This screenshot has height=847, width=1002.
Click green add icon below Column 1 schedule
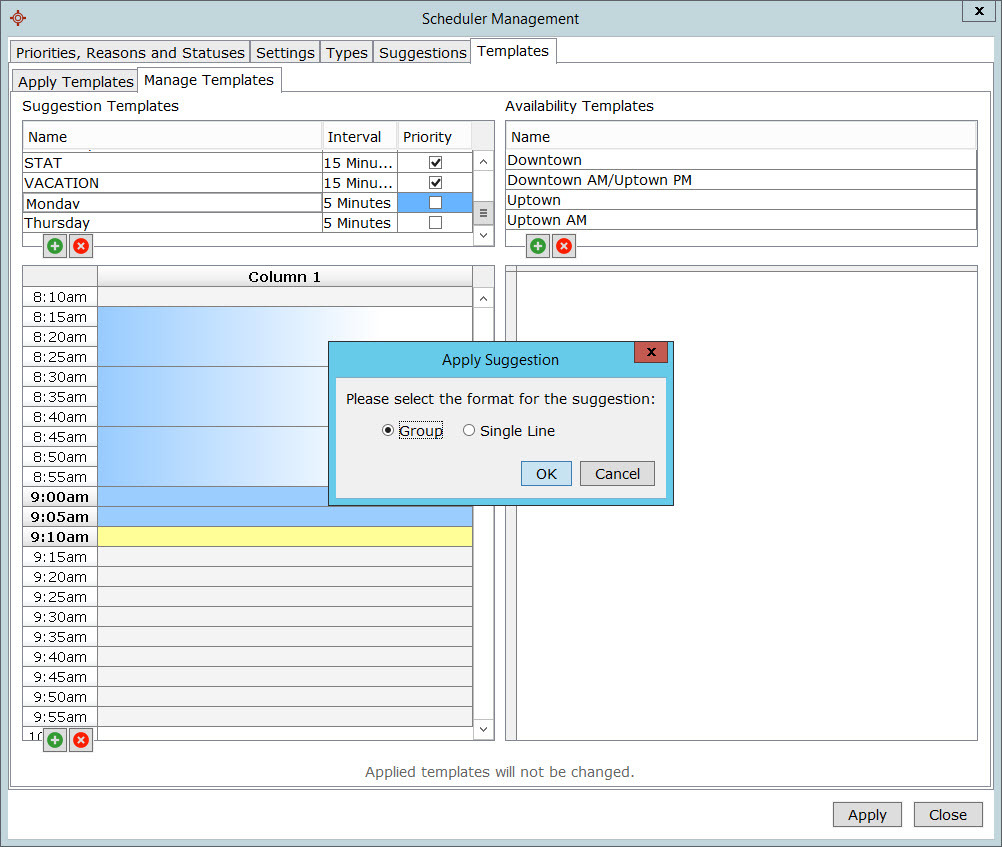[55, 740]
